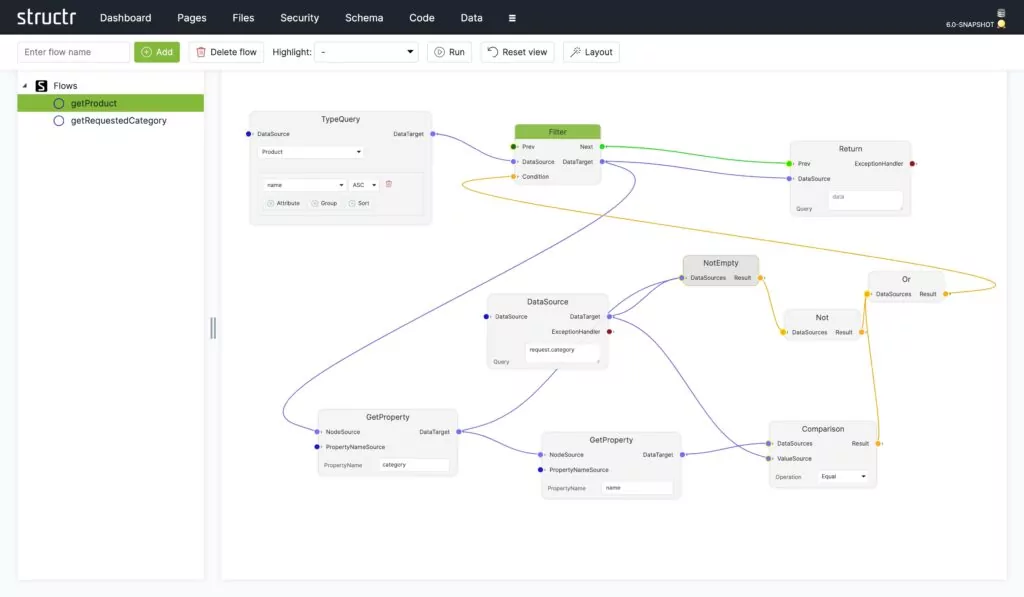Viewport: 1024px width, 597px height.
Task: Open the Schema section
Action: [x=364, y=18]
